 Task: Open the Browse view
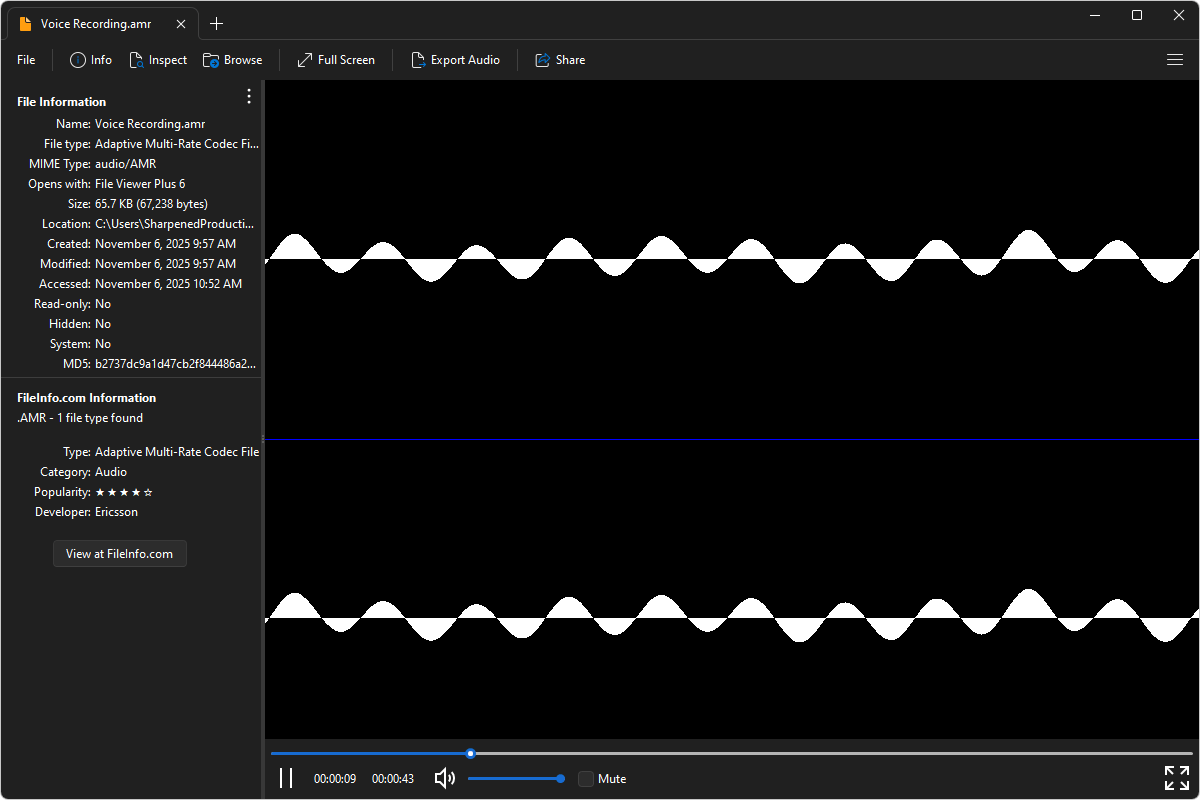(x=232, y=60)
